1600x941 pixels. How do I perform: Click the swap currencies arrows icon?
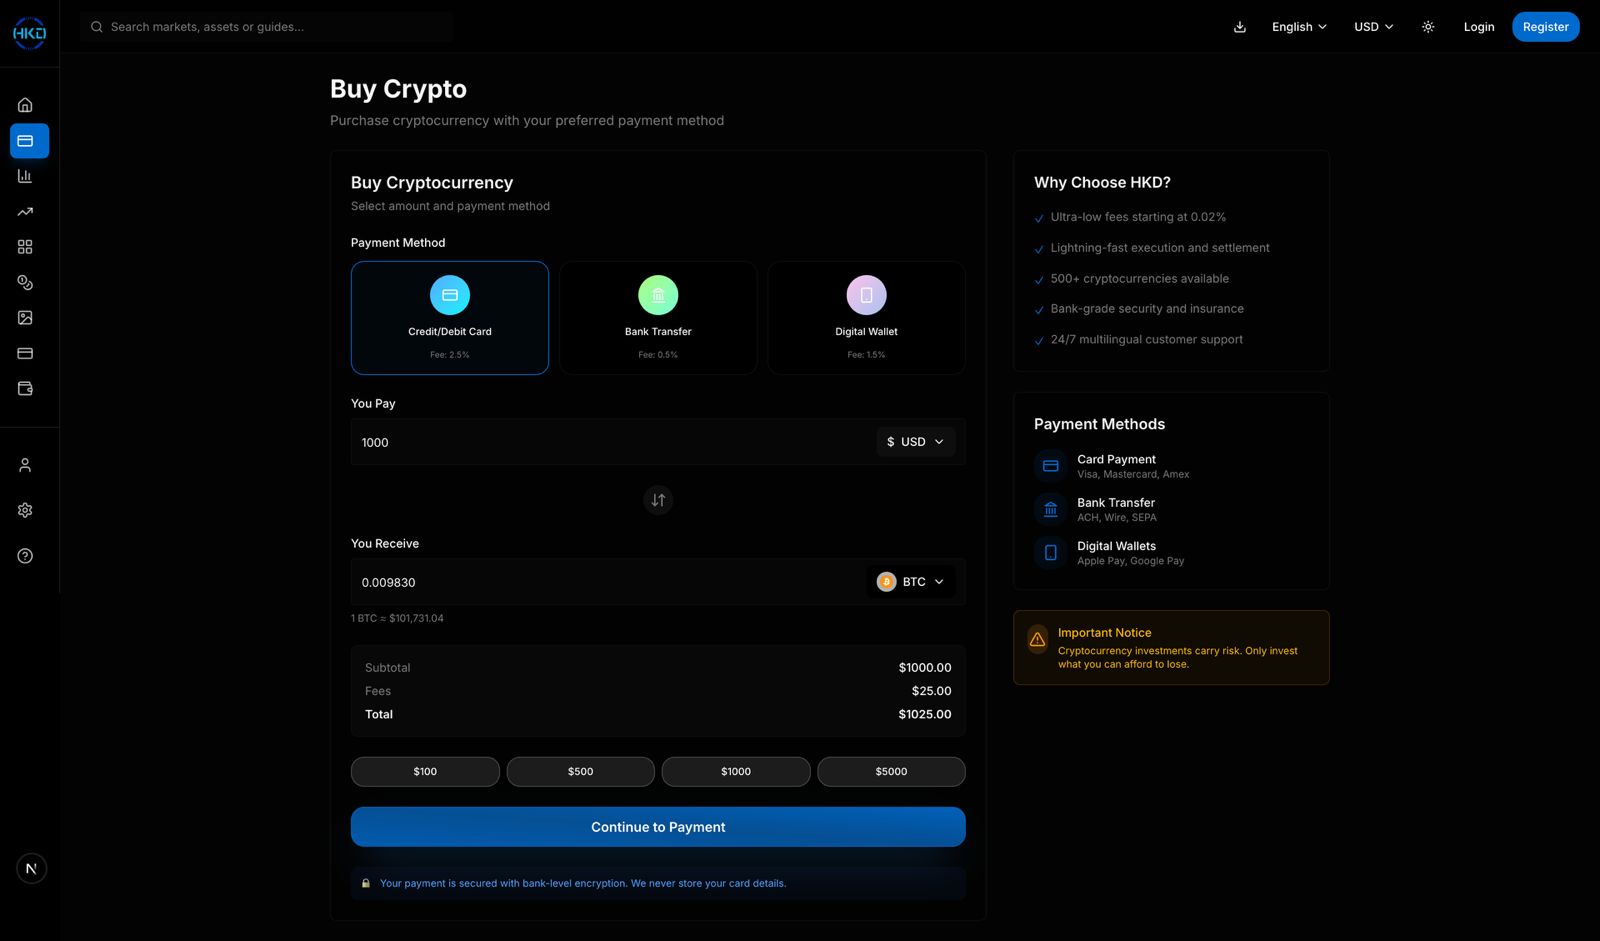[658, 500]
